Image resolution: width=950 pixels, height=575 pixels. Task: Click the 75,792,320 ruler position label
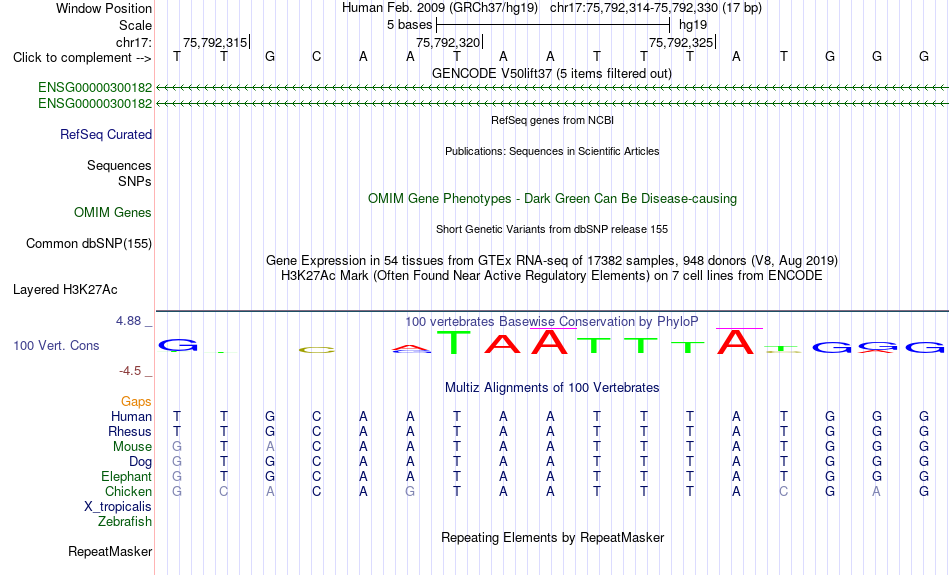pyautogui.click(x=448, y=42)
